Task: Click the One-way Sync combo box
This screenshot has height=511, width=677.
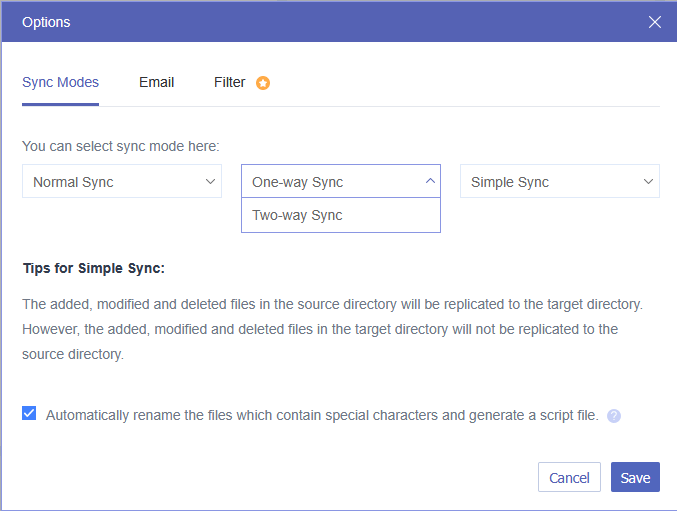Action: point(330,182)
